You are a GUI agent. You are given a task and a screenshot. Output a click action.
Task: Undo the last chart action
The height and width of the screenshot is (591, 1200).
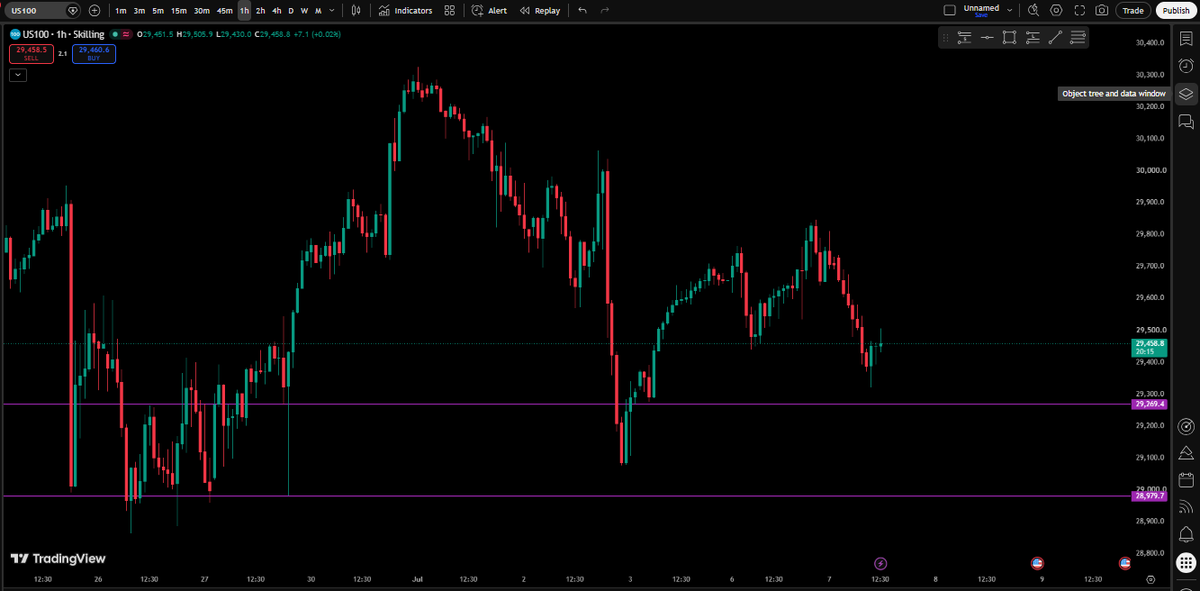[582, 10]
